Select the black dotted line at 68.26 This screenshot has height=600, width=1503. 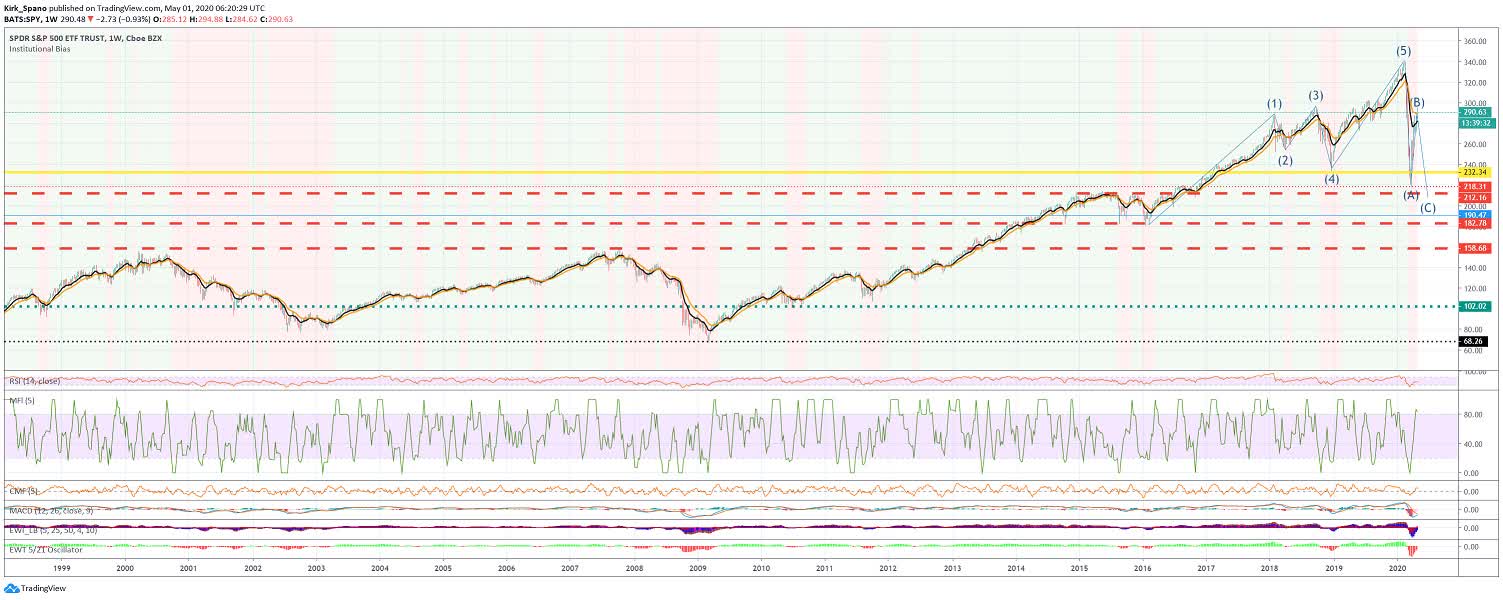coord(730,342)
